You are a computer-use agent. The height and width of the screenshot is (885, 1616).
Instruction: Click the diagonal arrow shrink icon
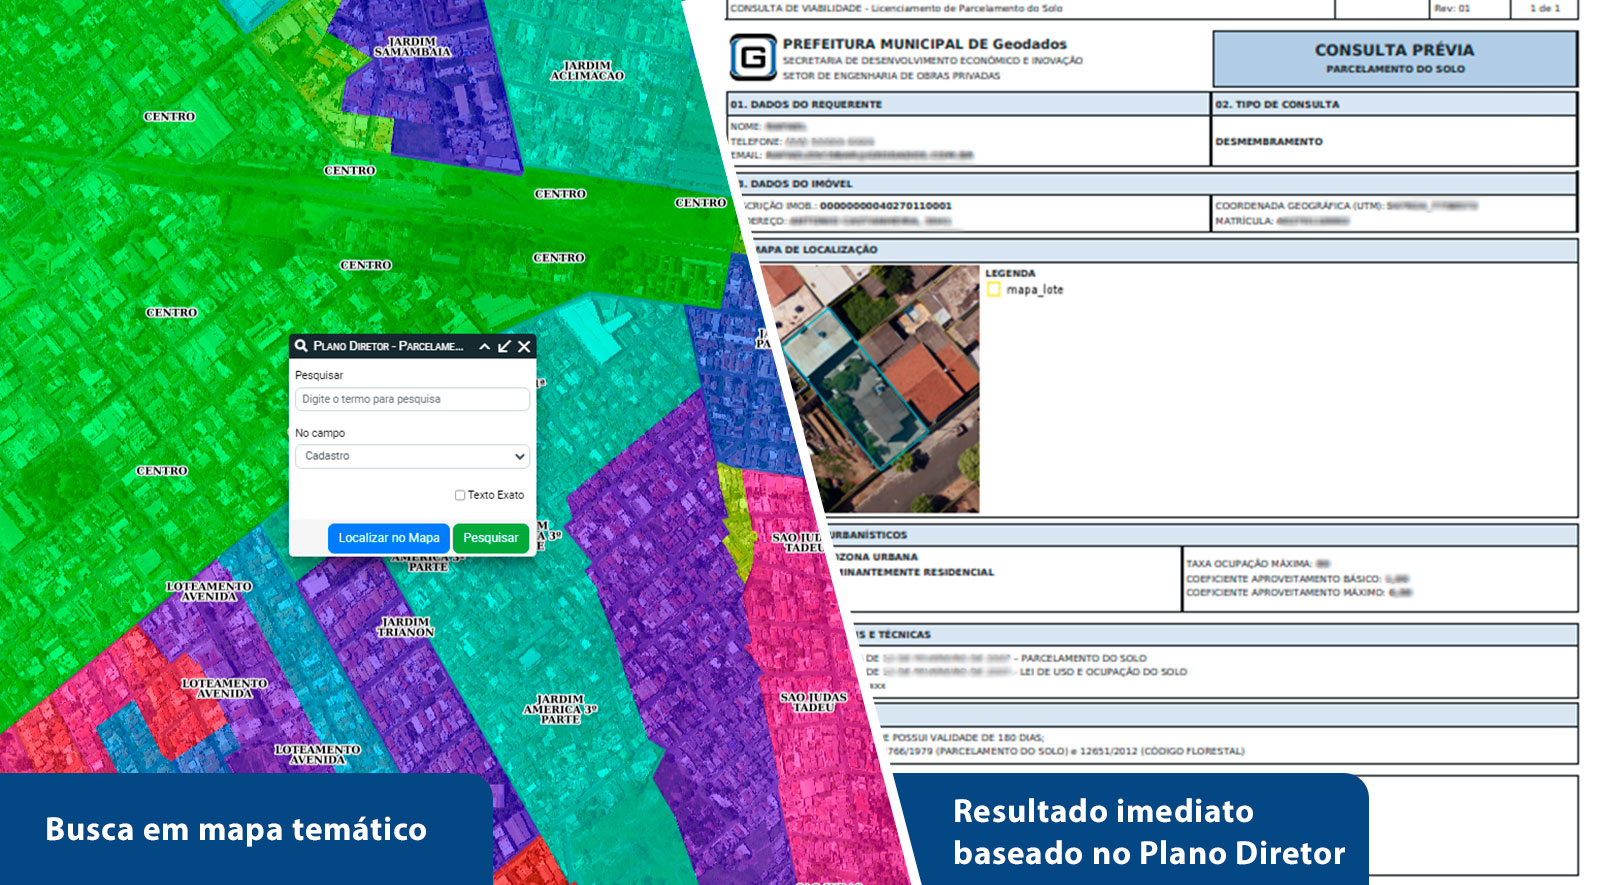(x=504, y=347)
